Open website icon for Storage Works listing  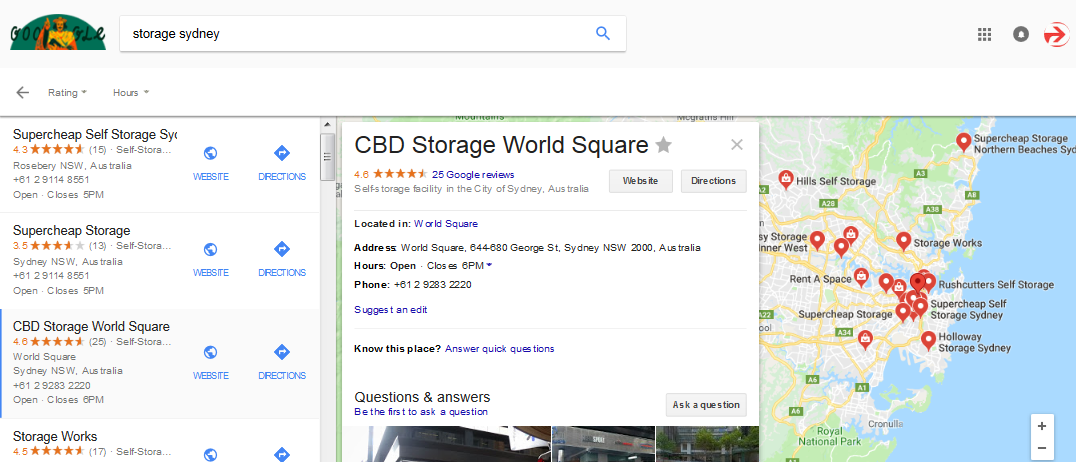coord(211,454)
